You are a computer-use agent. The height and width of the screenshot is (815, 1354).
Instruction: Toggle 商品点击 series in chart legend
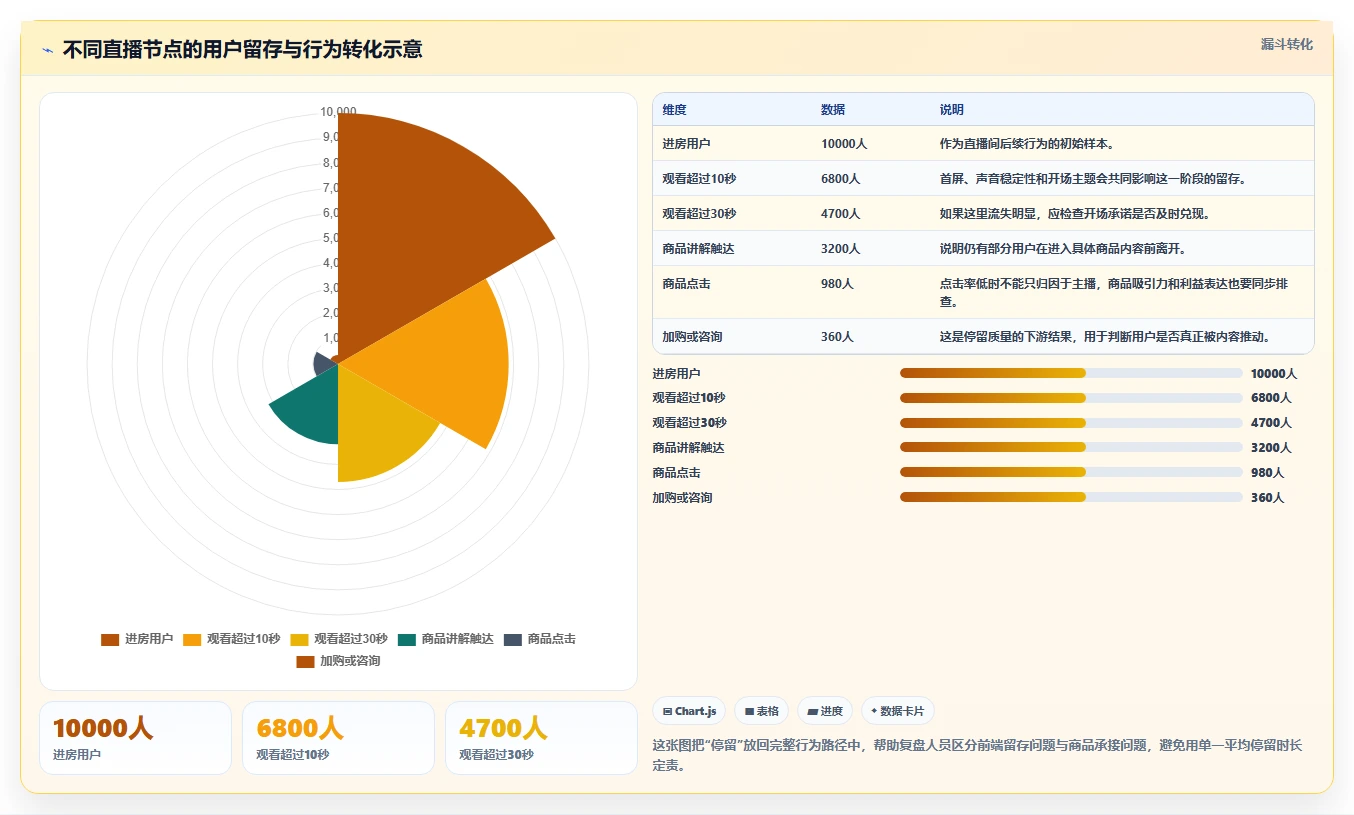point(540,639)
